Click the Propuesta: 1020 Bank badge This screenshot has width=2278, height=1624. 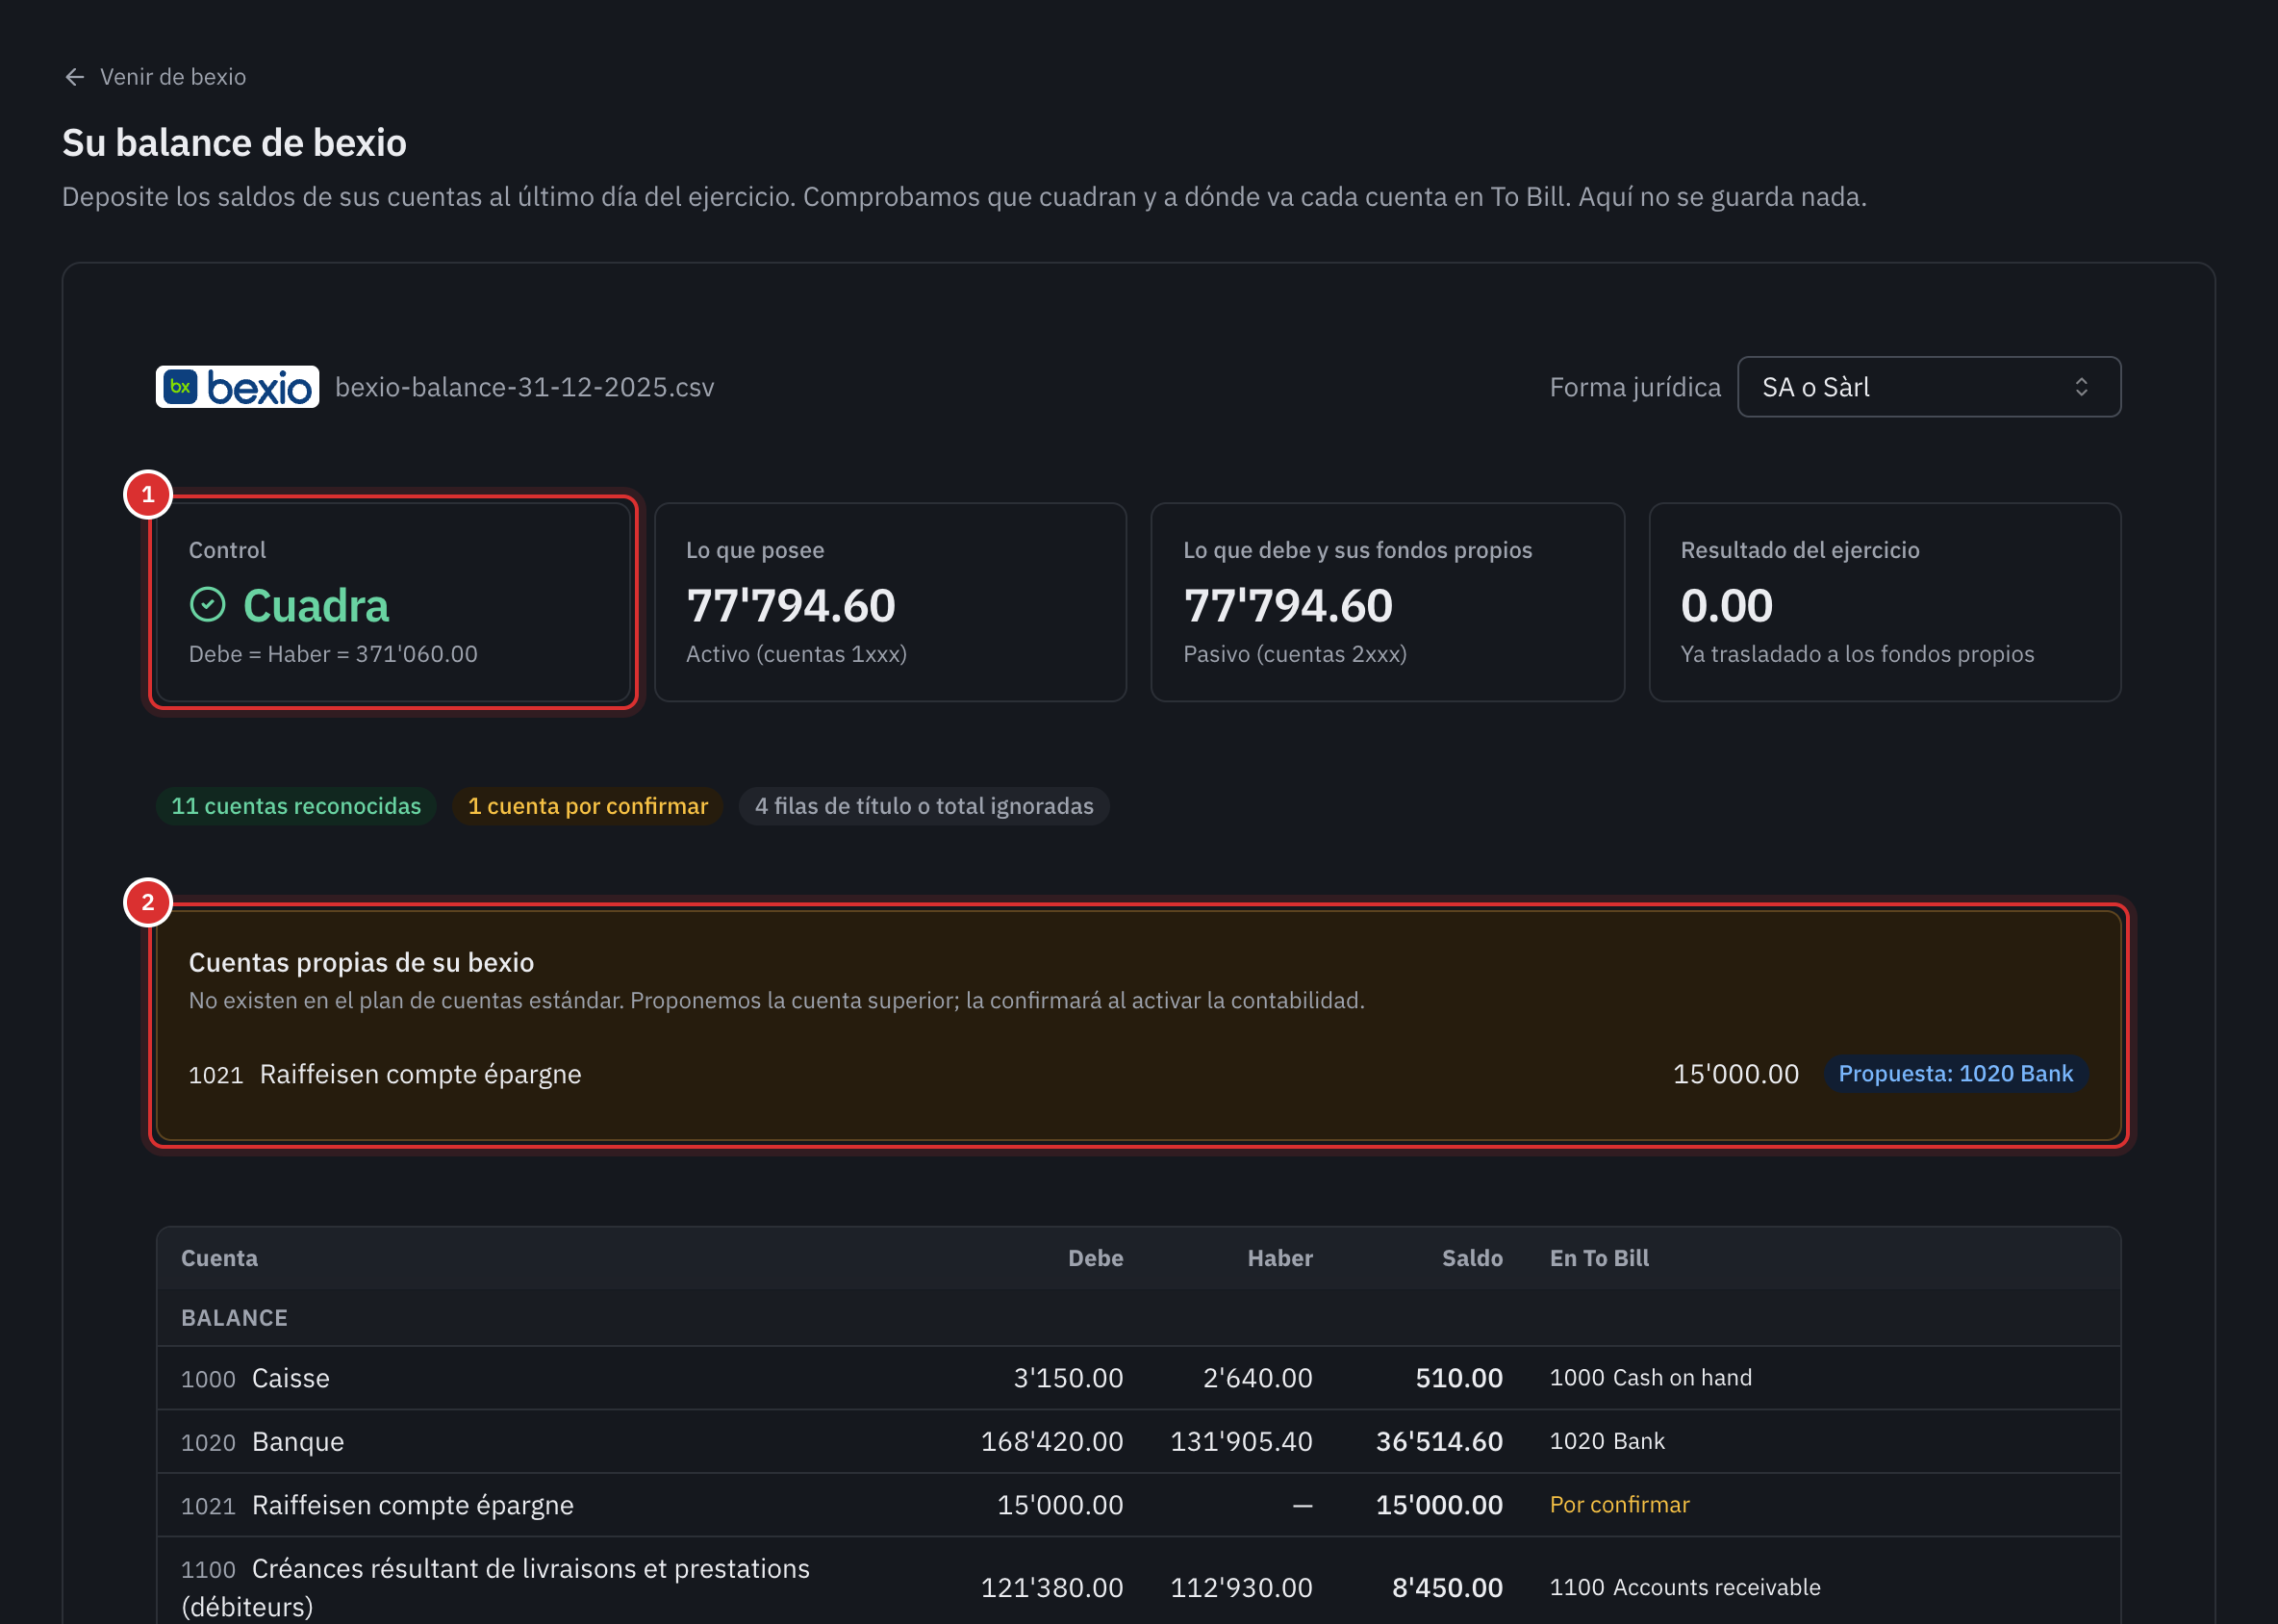pyautogui.click(x=1955, y=1074)
